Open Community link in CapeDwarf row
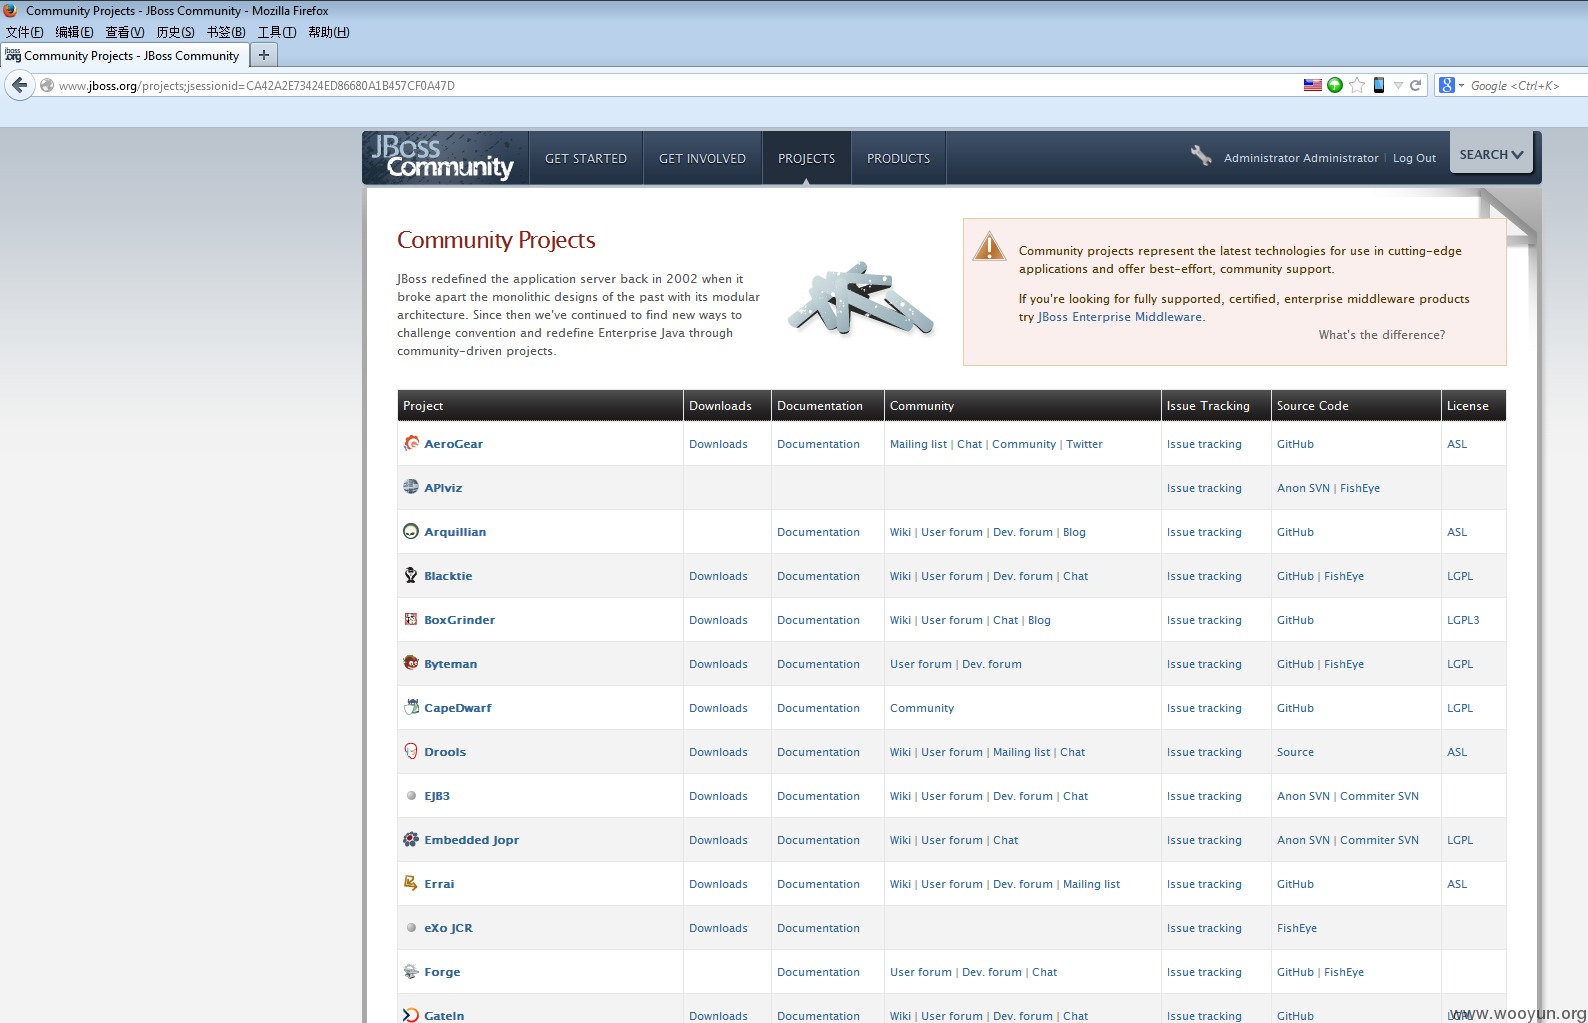The height and width of the screenshot is (1023, 1588). 922,708
